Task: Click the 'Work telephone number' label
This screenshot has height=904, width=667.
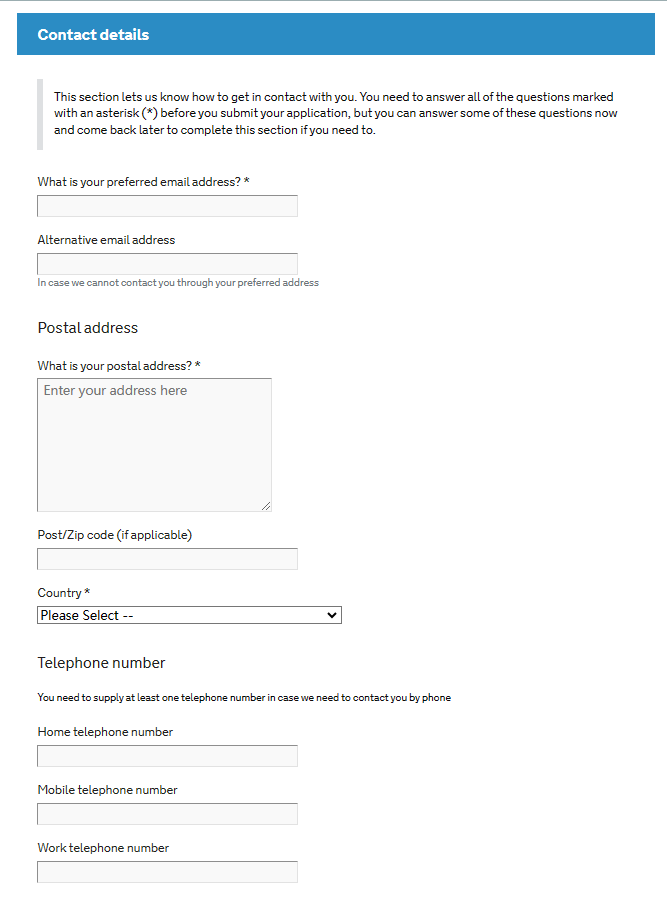Action: pos(103,848)
